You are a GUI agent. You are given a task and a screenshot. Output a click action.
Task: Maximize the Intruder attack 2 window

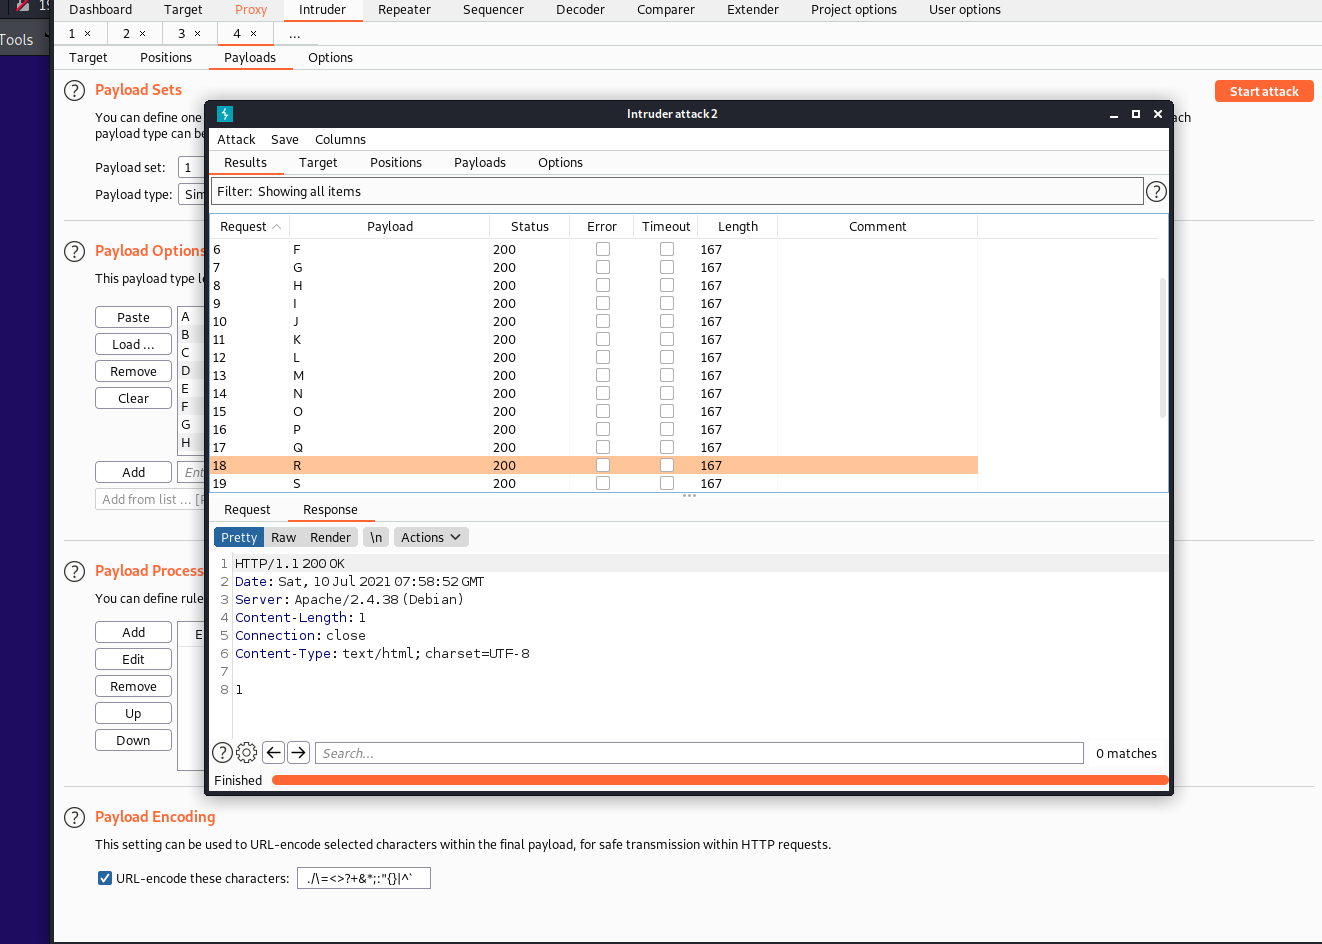(x=1136, y=114)
